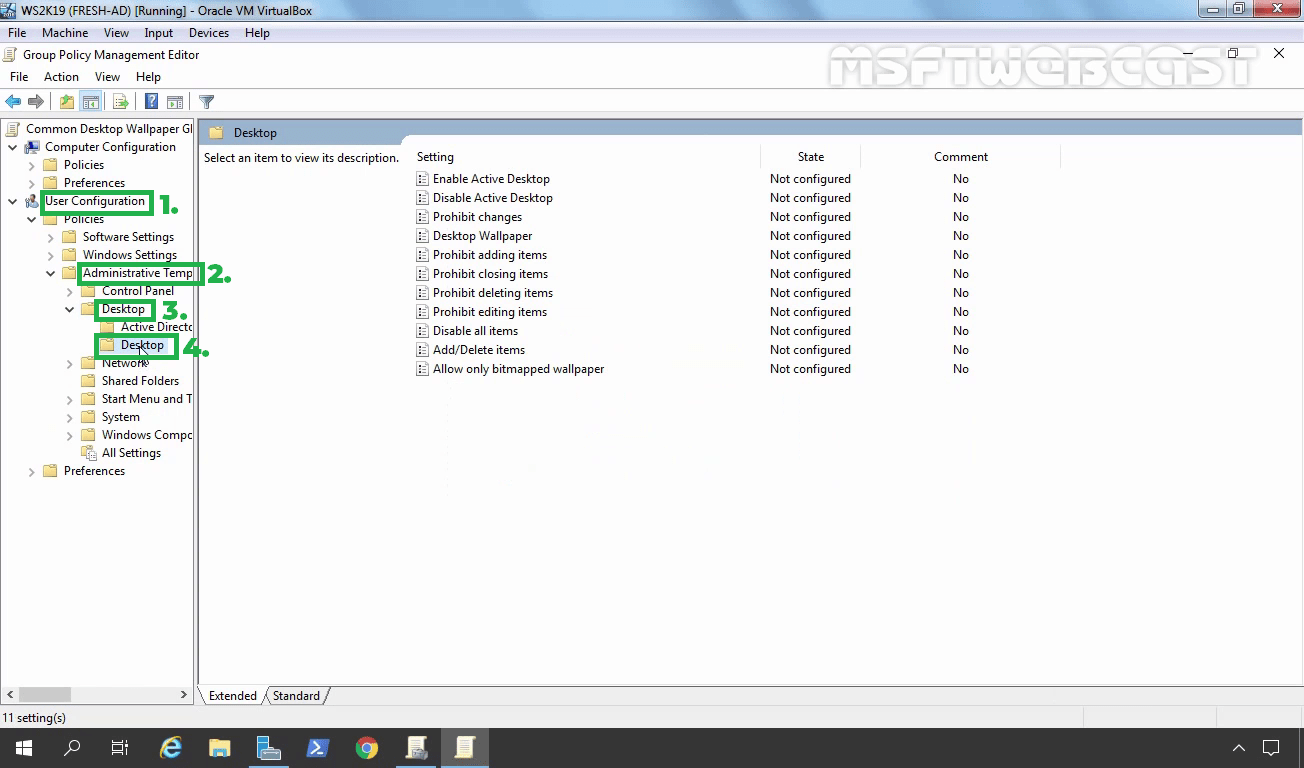Click the Forward navigation arrow
Screen dimensions: 1304x768
pyautogui.click(x=35, y=100)
